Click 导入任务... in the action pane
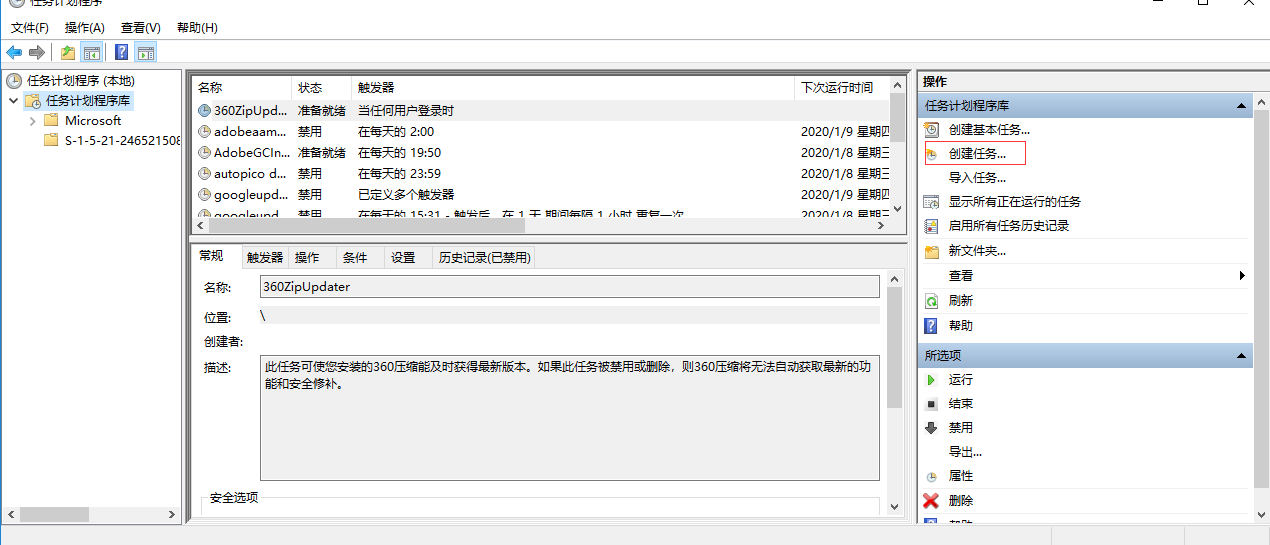The height and width of the screenshot is (545, 1270). [977, 178]
